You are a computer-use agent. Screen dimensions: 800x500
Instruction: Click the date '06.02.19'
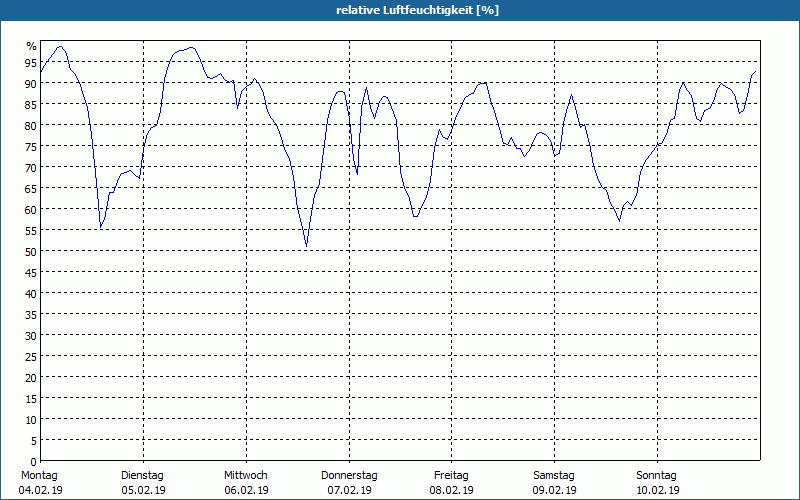pyautogui.click(x=246, y=490)
